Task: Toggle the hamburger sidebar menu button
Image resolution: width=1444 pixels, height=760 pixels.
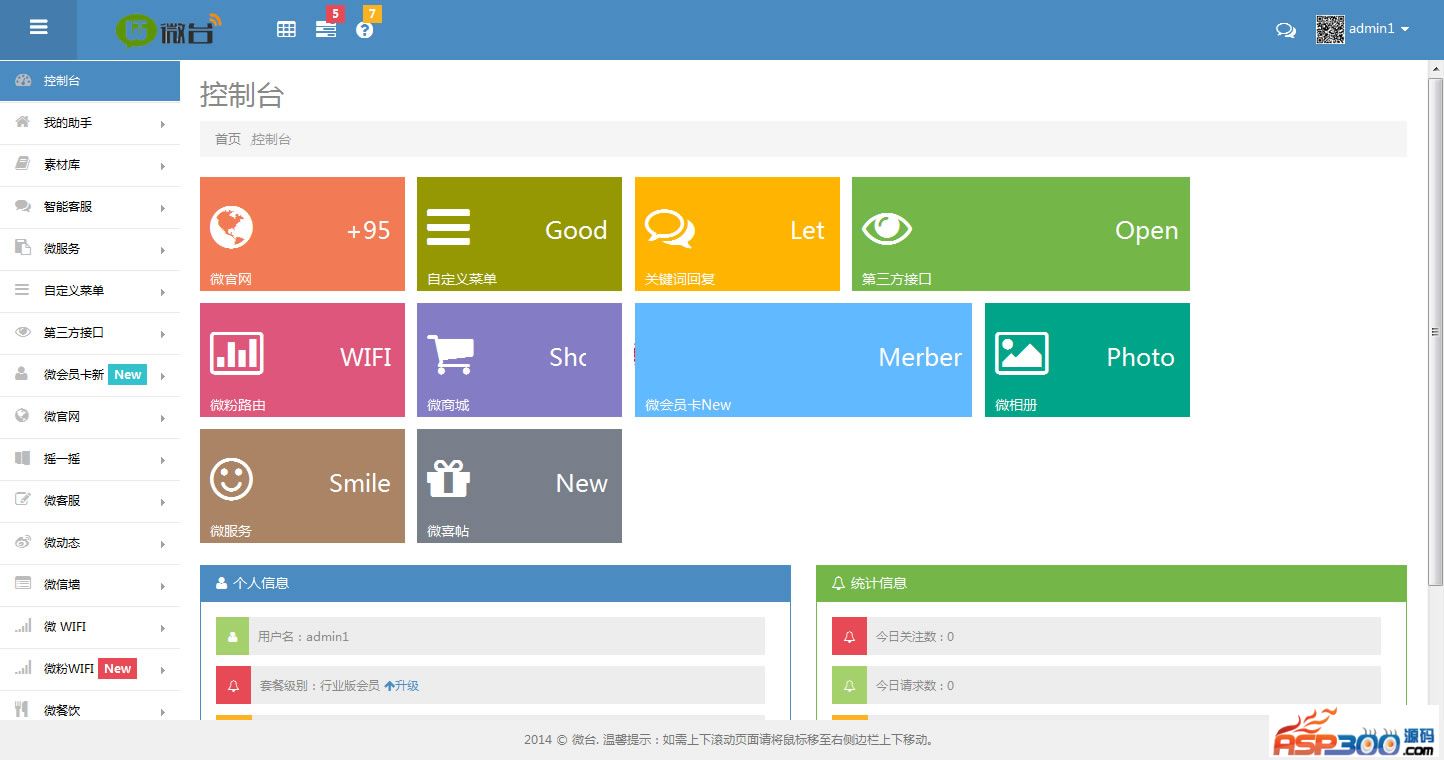Action: click(38, 28)
